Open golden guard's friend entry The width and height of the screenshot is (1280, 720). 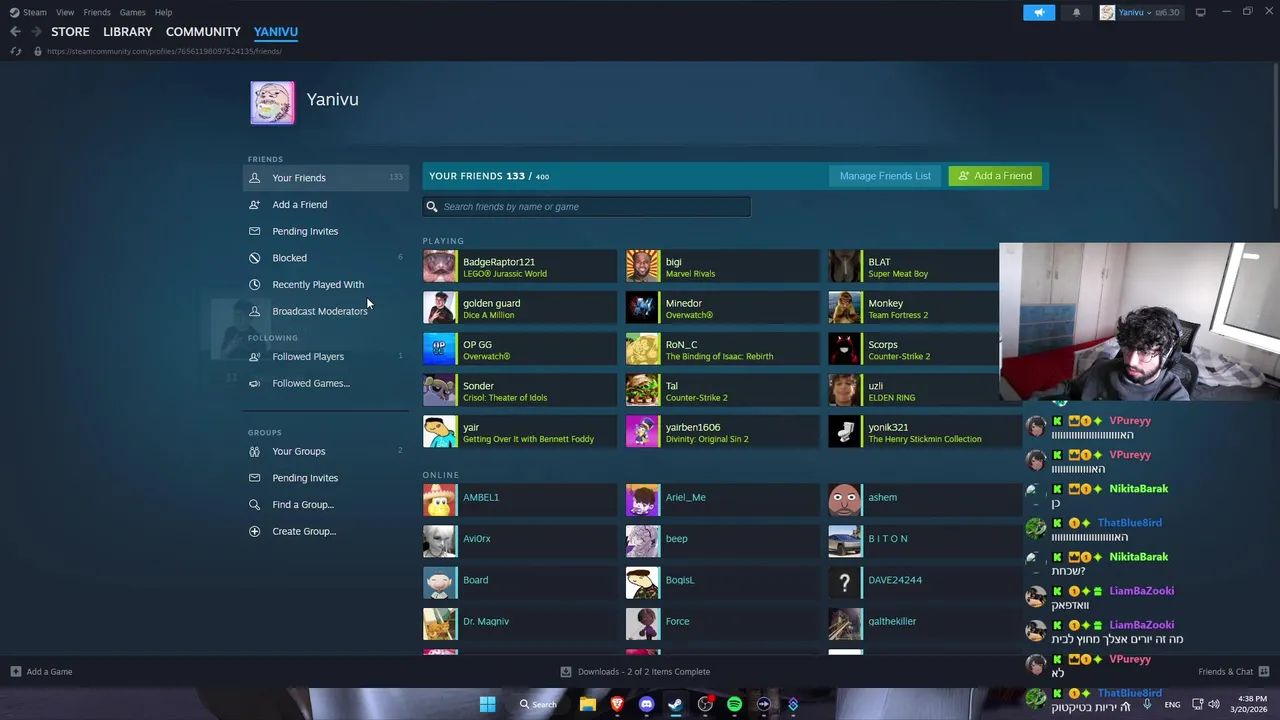(519, 309)
